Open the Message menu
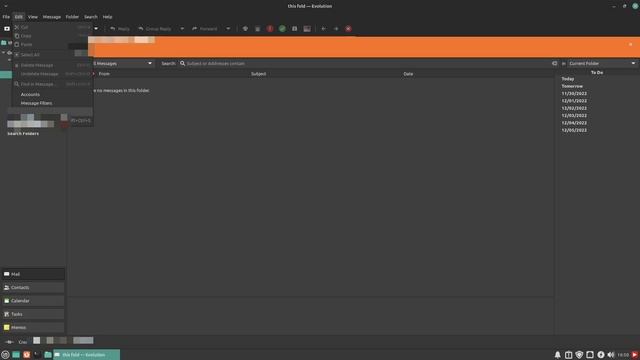This screenshot has height=360, width=640. pyautogui.click(x=52, y=17)
